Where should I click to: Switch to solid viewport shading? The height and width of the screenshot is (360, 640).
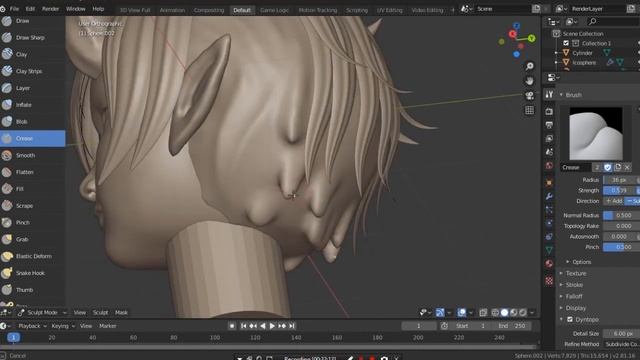tap(504, 313)
